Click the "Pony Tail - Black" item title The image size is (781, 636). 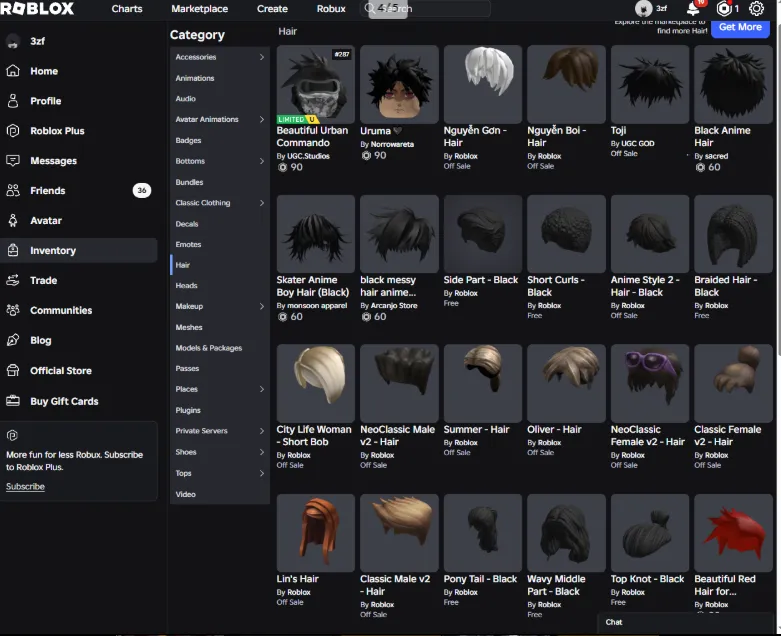point(480,579)
